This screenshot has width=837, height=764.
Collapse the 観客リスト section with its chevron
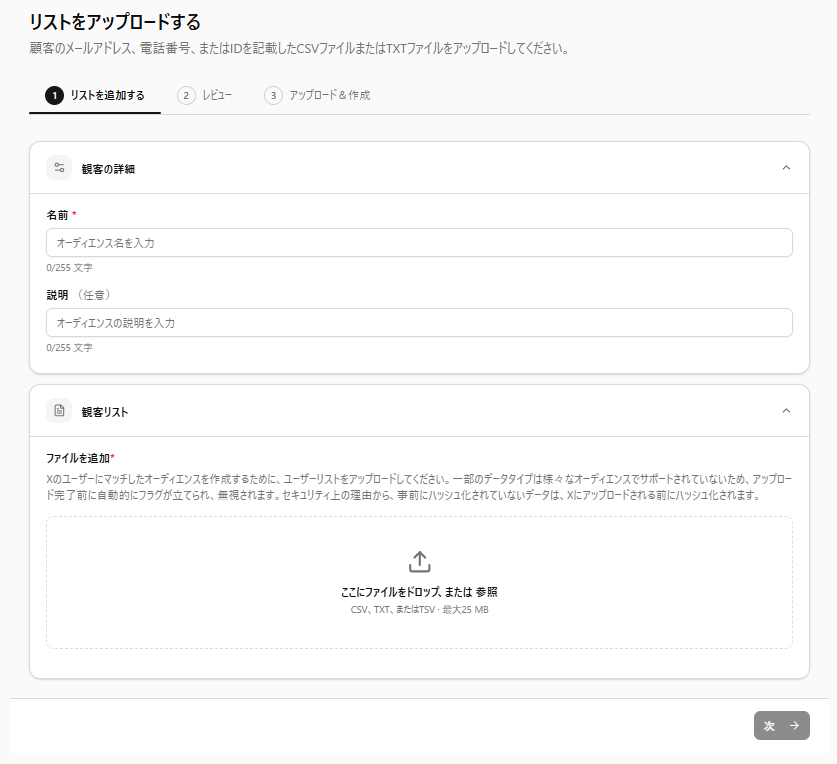[x=786, y=411]
